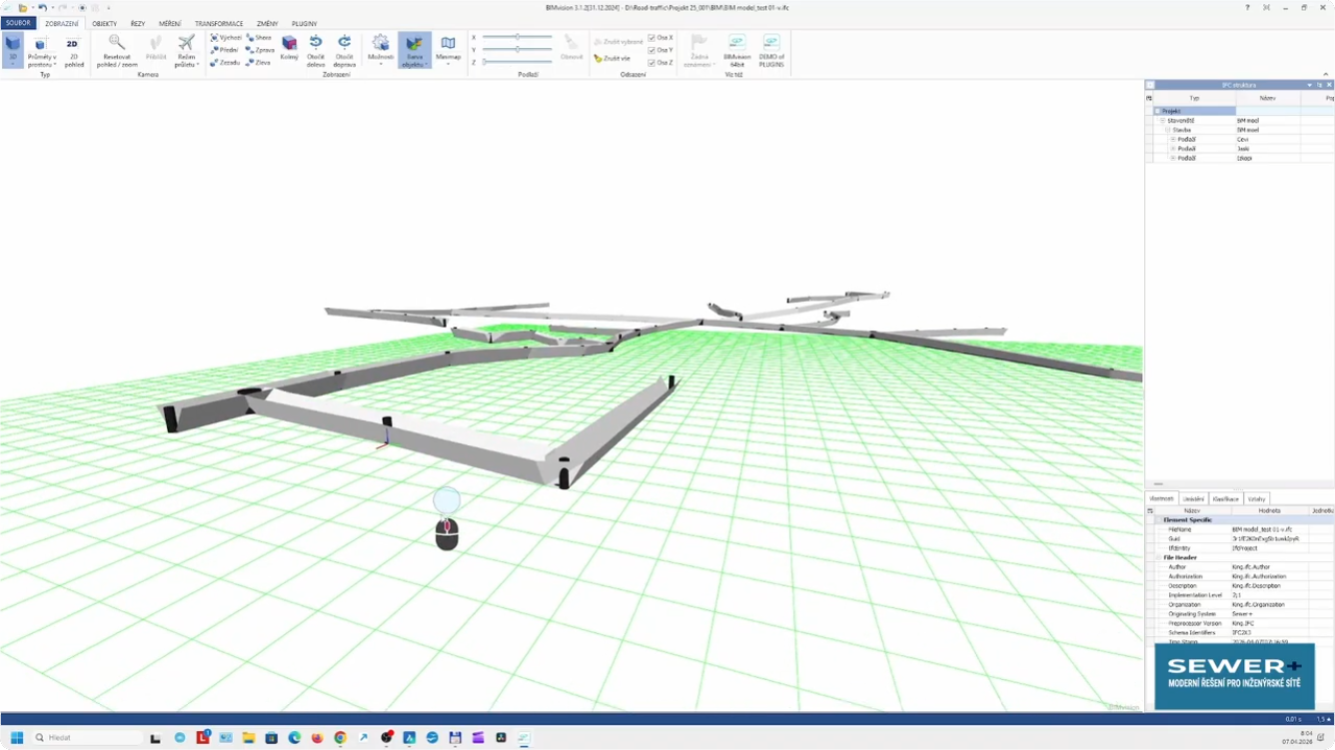
Task: Click the Windows taskbar search box
Action: coord(85,738)
